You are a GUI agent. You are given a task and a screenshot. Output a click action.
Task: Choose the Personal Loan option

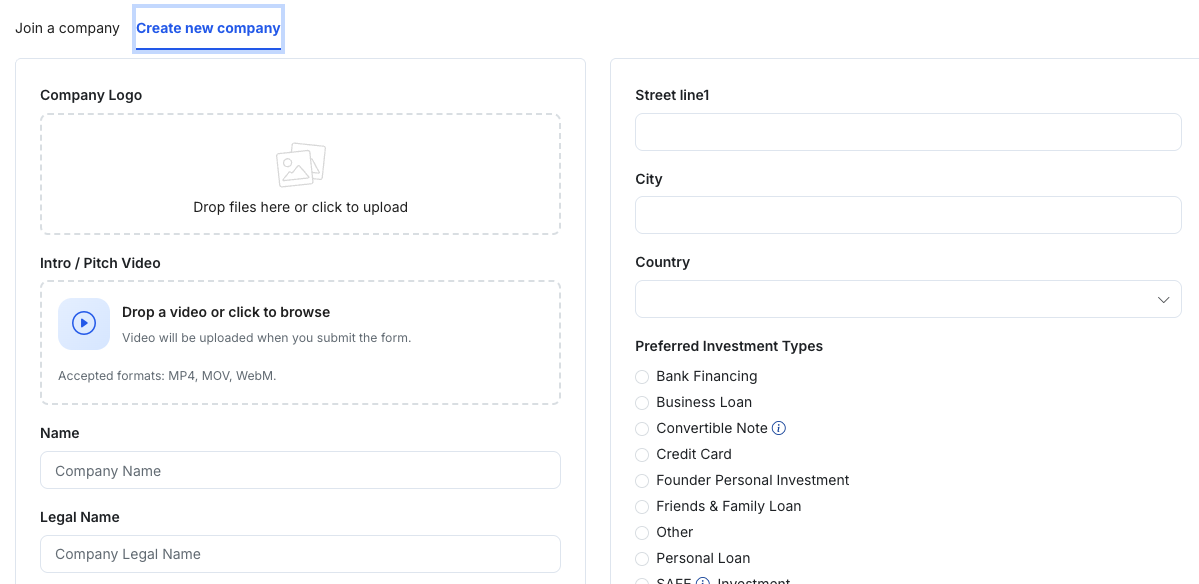point(642,559)
